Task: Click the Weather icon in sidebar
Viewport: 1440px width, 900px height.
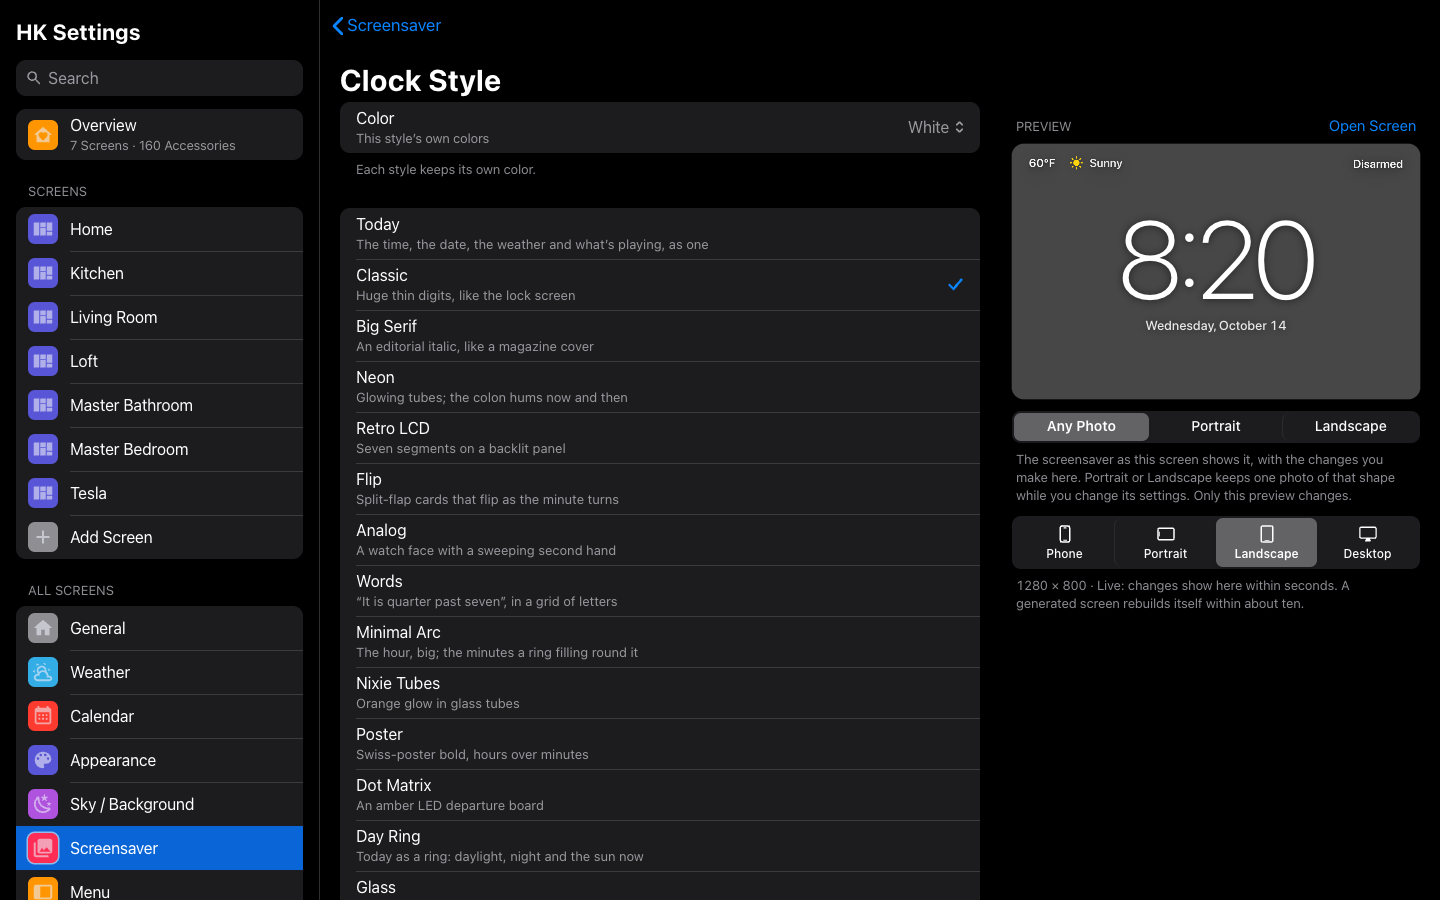Action: point(43,672)
